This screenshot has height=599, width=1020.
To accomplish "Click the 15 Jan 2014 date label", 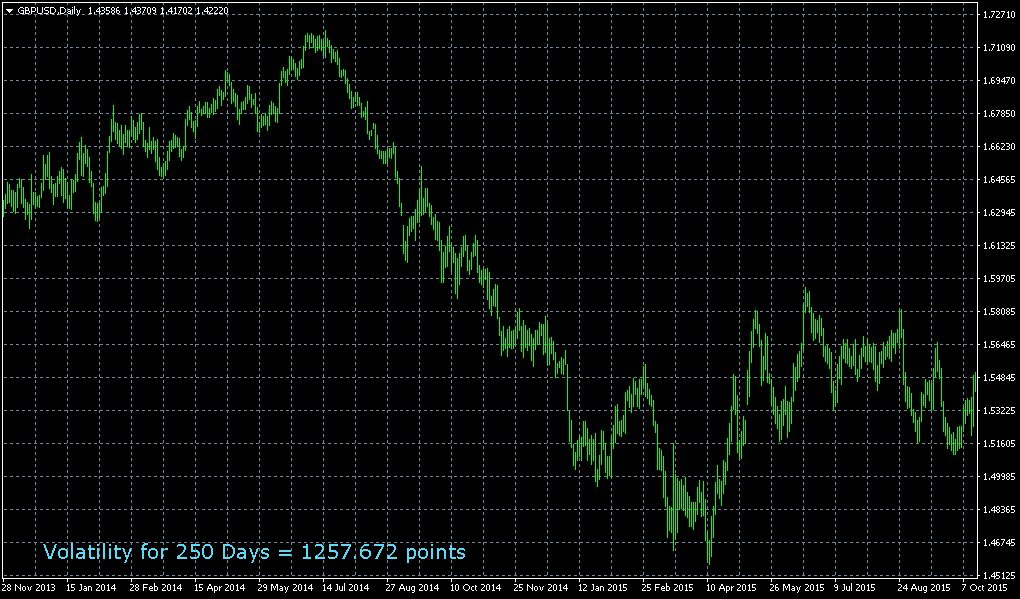I will 92,587.
